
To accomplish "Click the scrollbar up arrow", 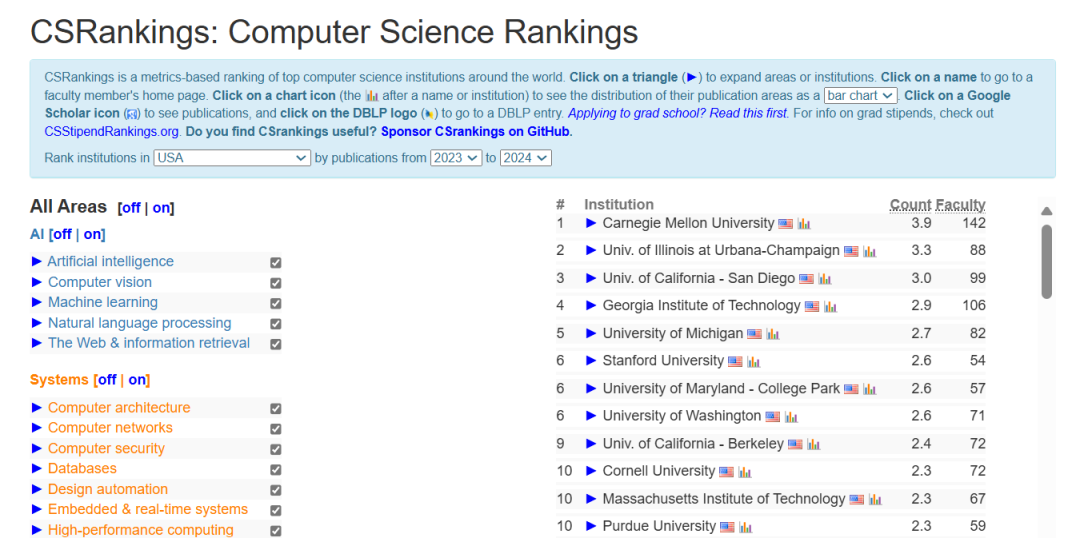I will click(1046, 211).
